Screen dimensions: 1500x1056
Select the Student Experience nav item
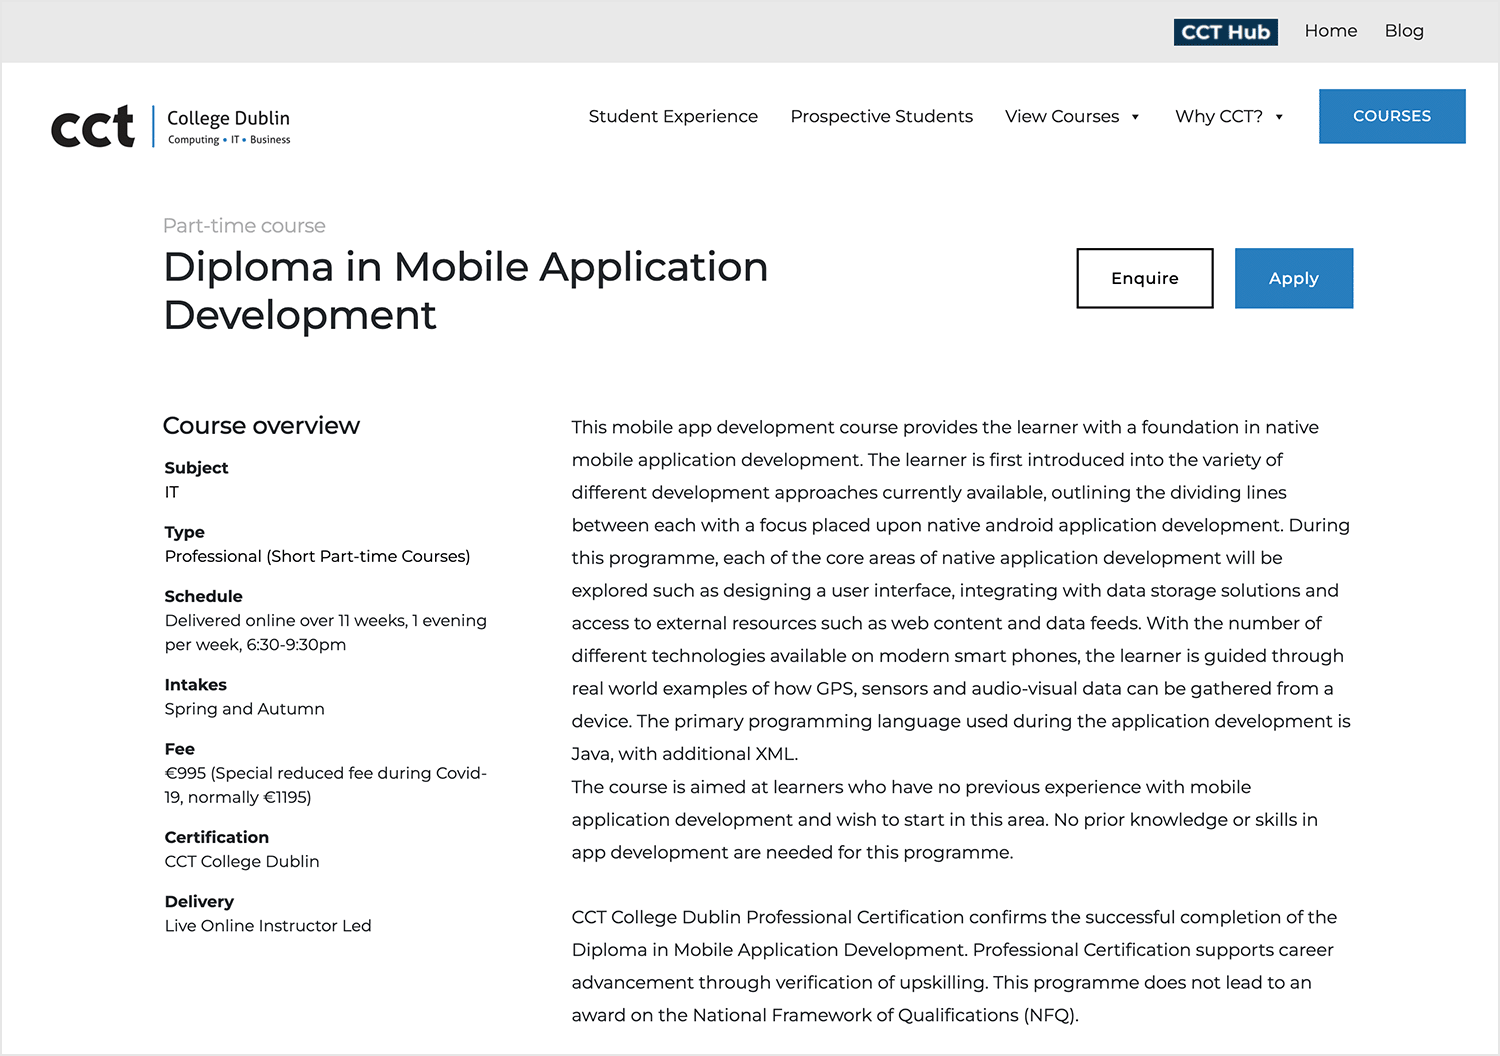(673, 116)
